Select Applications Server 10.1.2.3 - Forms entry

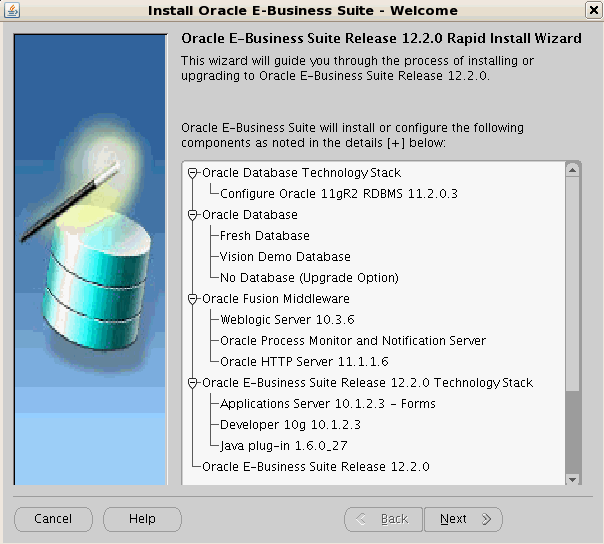(327, 404)
